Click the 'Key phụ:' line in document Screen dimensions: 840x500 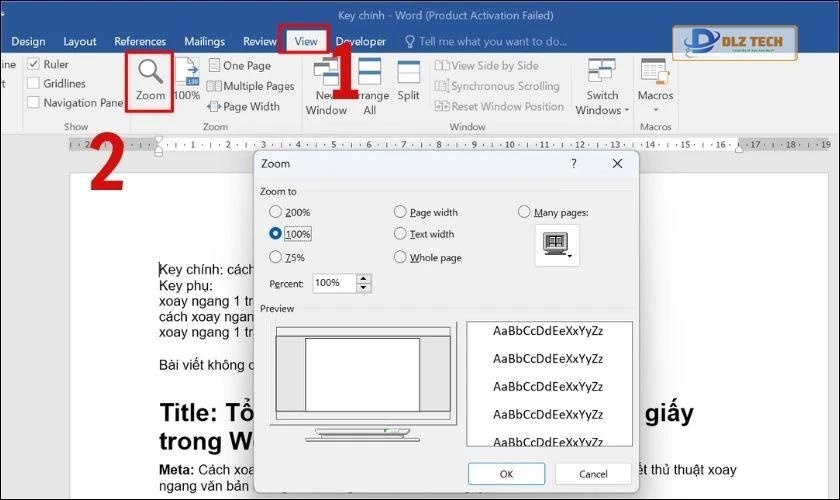pyautogui.click(x=186, y=285)
